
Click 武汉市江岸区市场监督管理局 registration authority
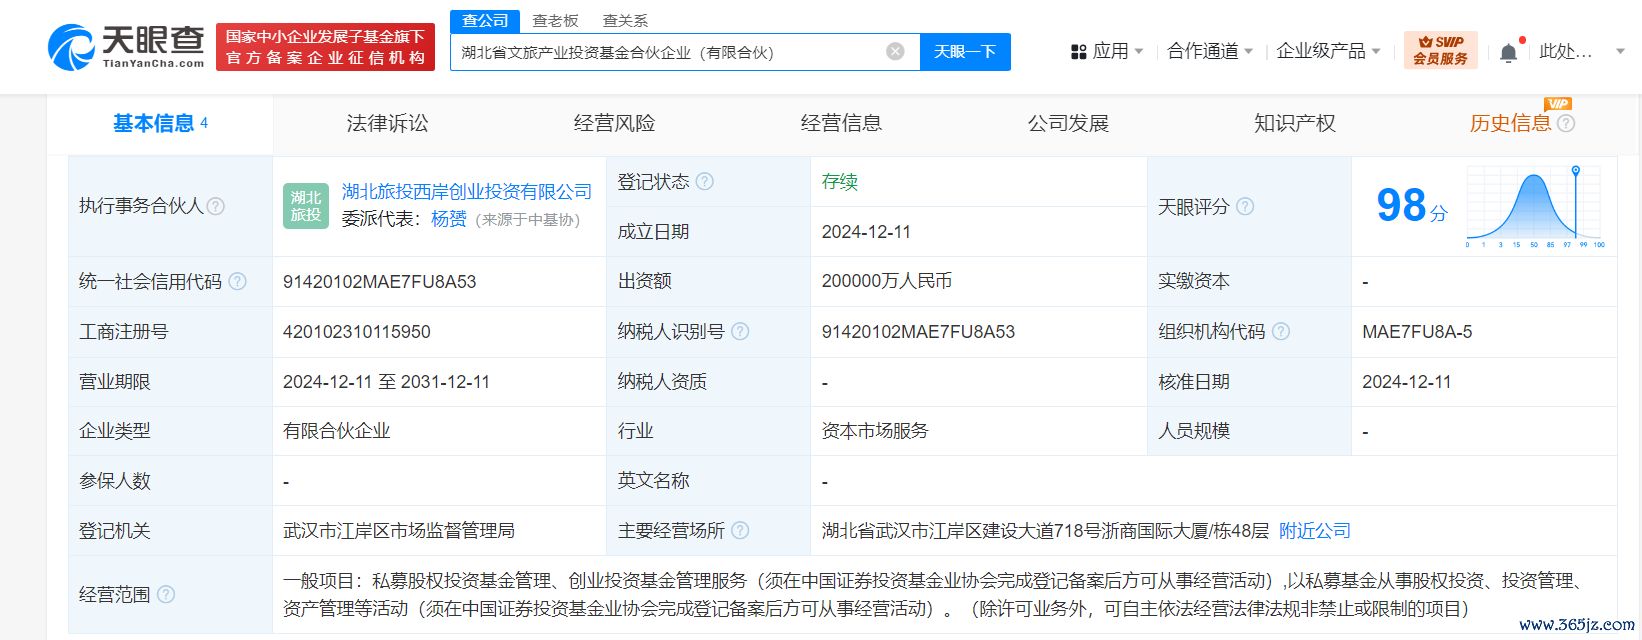399,530
